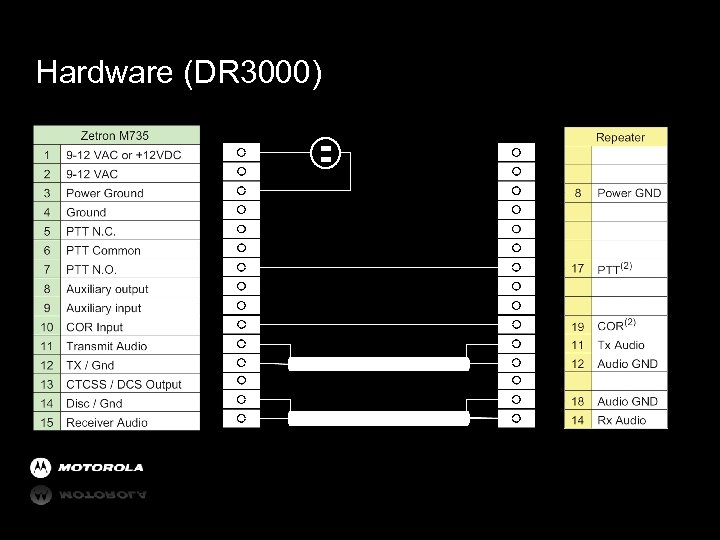
Task: Click the 'PTT N.C.' row
Action: coord(117,231)
